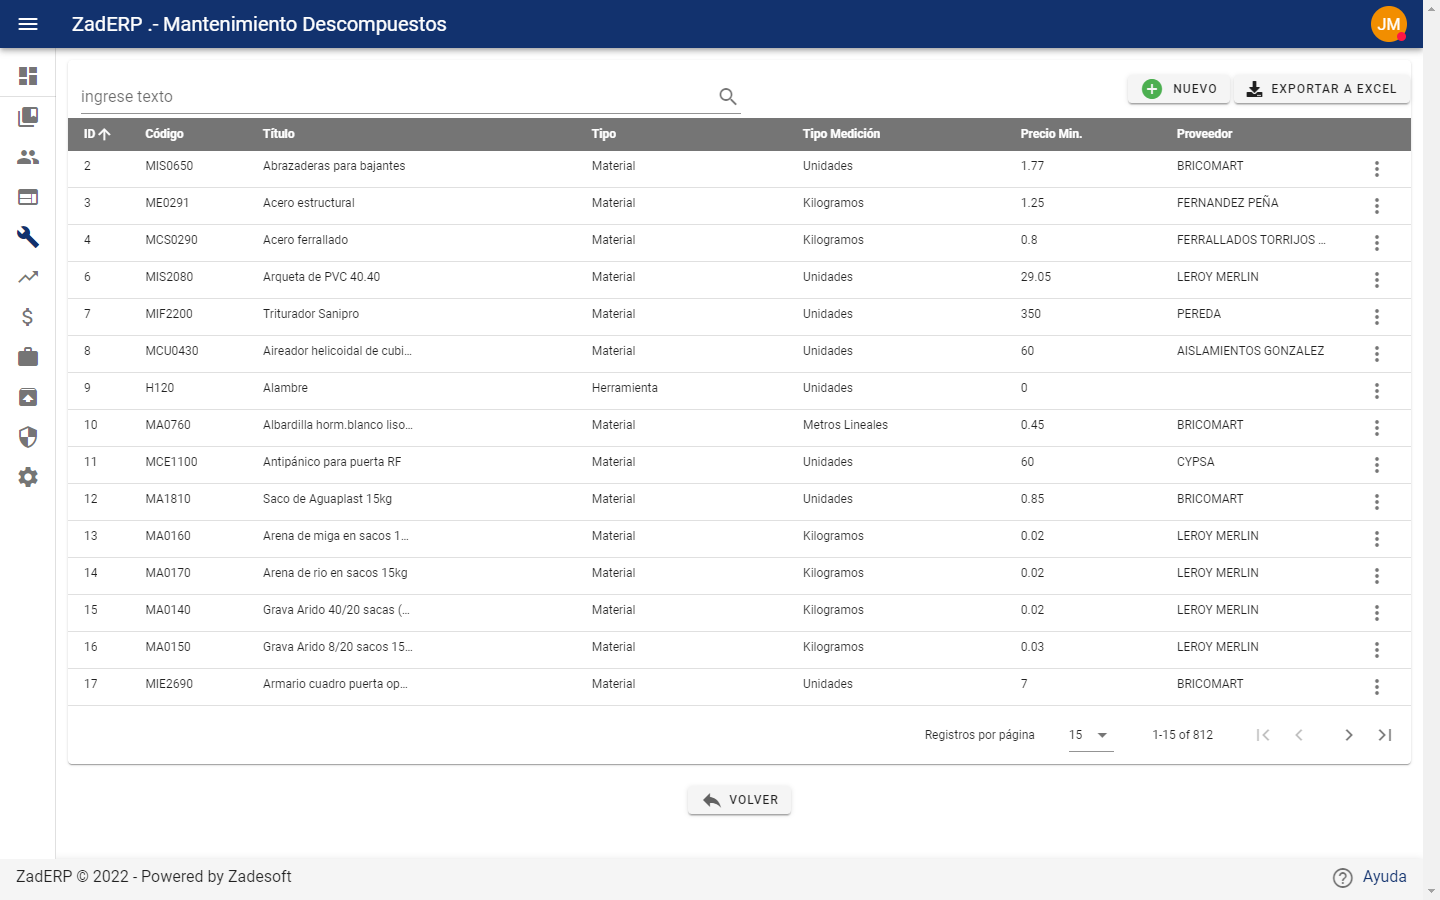Open the web window sidebar icon
1440x900 pixels.
pos(28,197)
